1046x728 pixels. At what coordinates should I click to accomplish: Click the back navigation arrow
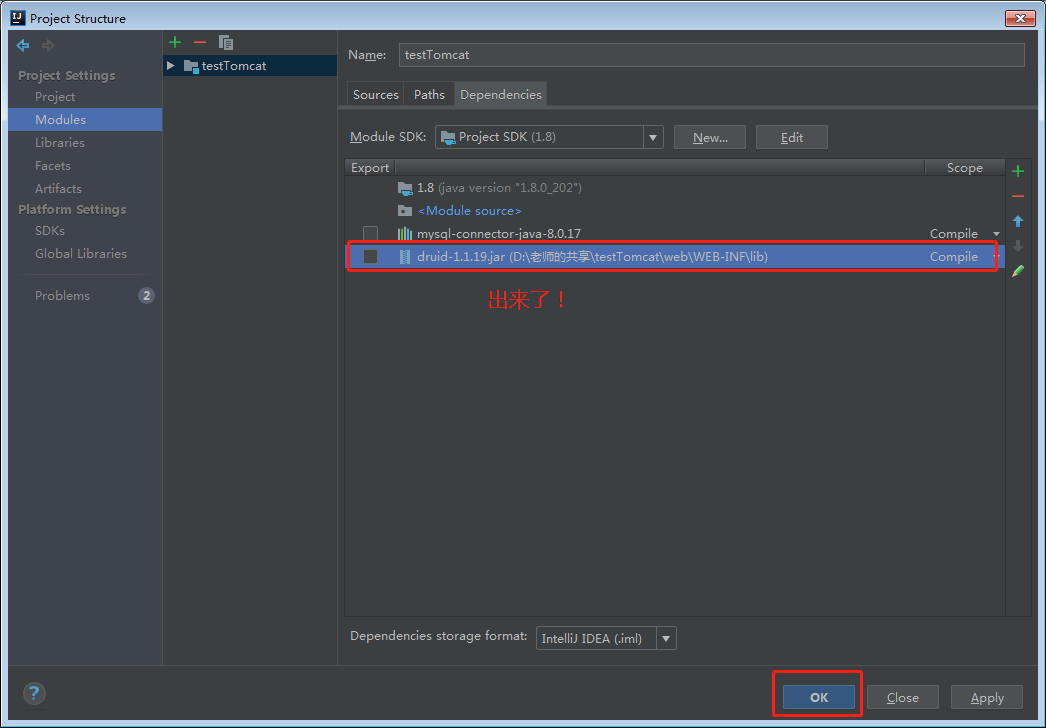(x=23, y=45)
